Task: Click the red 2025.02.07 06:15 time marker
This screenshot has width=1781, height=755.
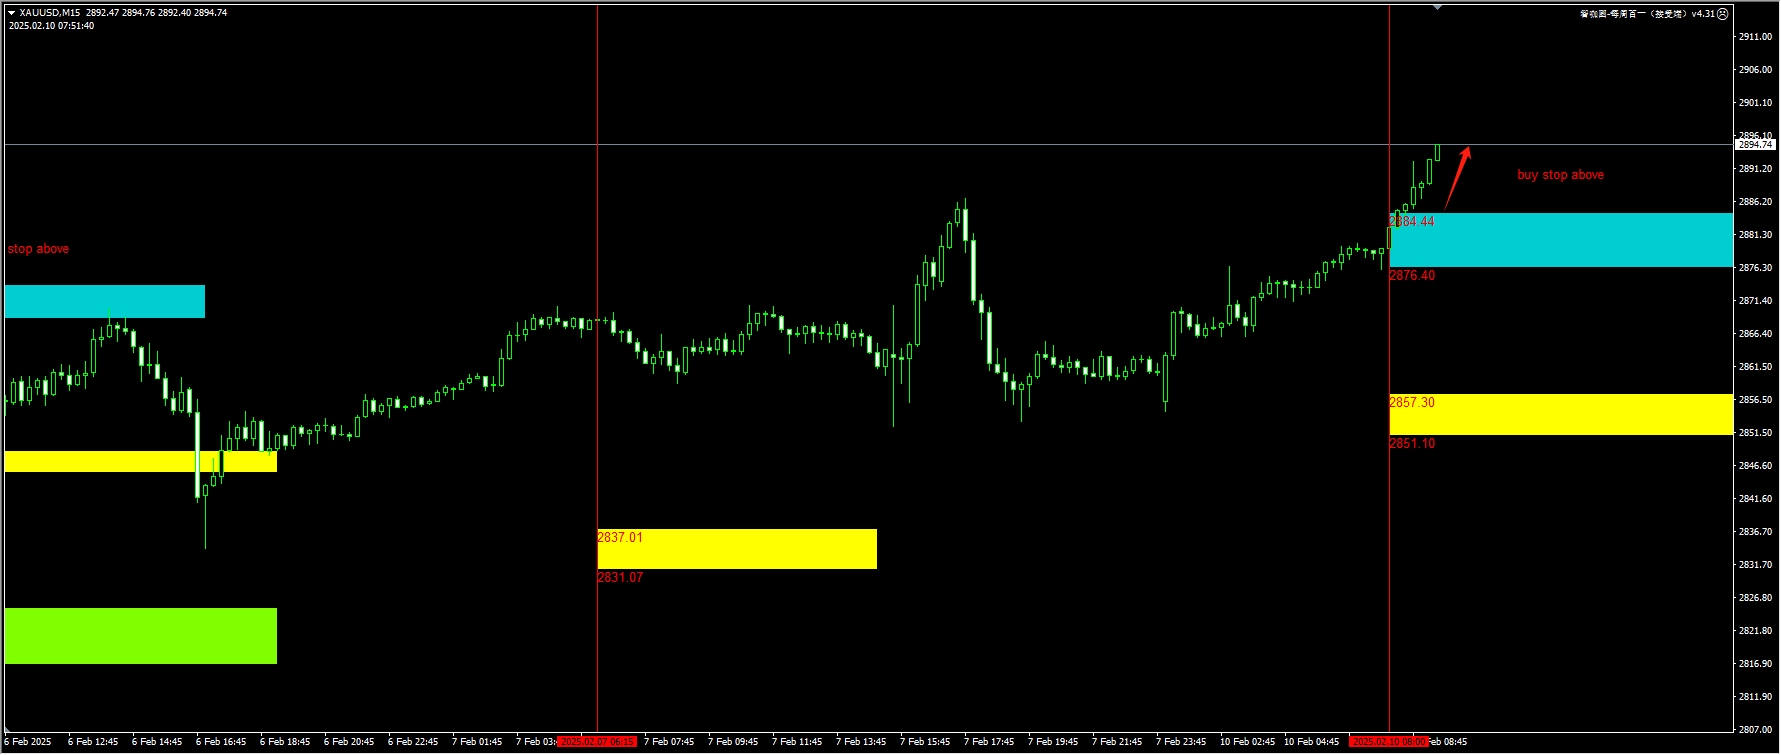Action: click(x=597, y=742)
